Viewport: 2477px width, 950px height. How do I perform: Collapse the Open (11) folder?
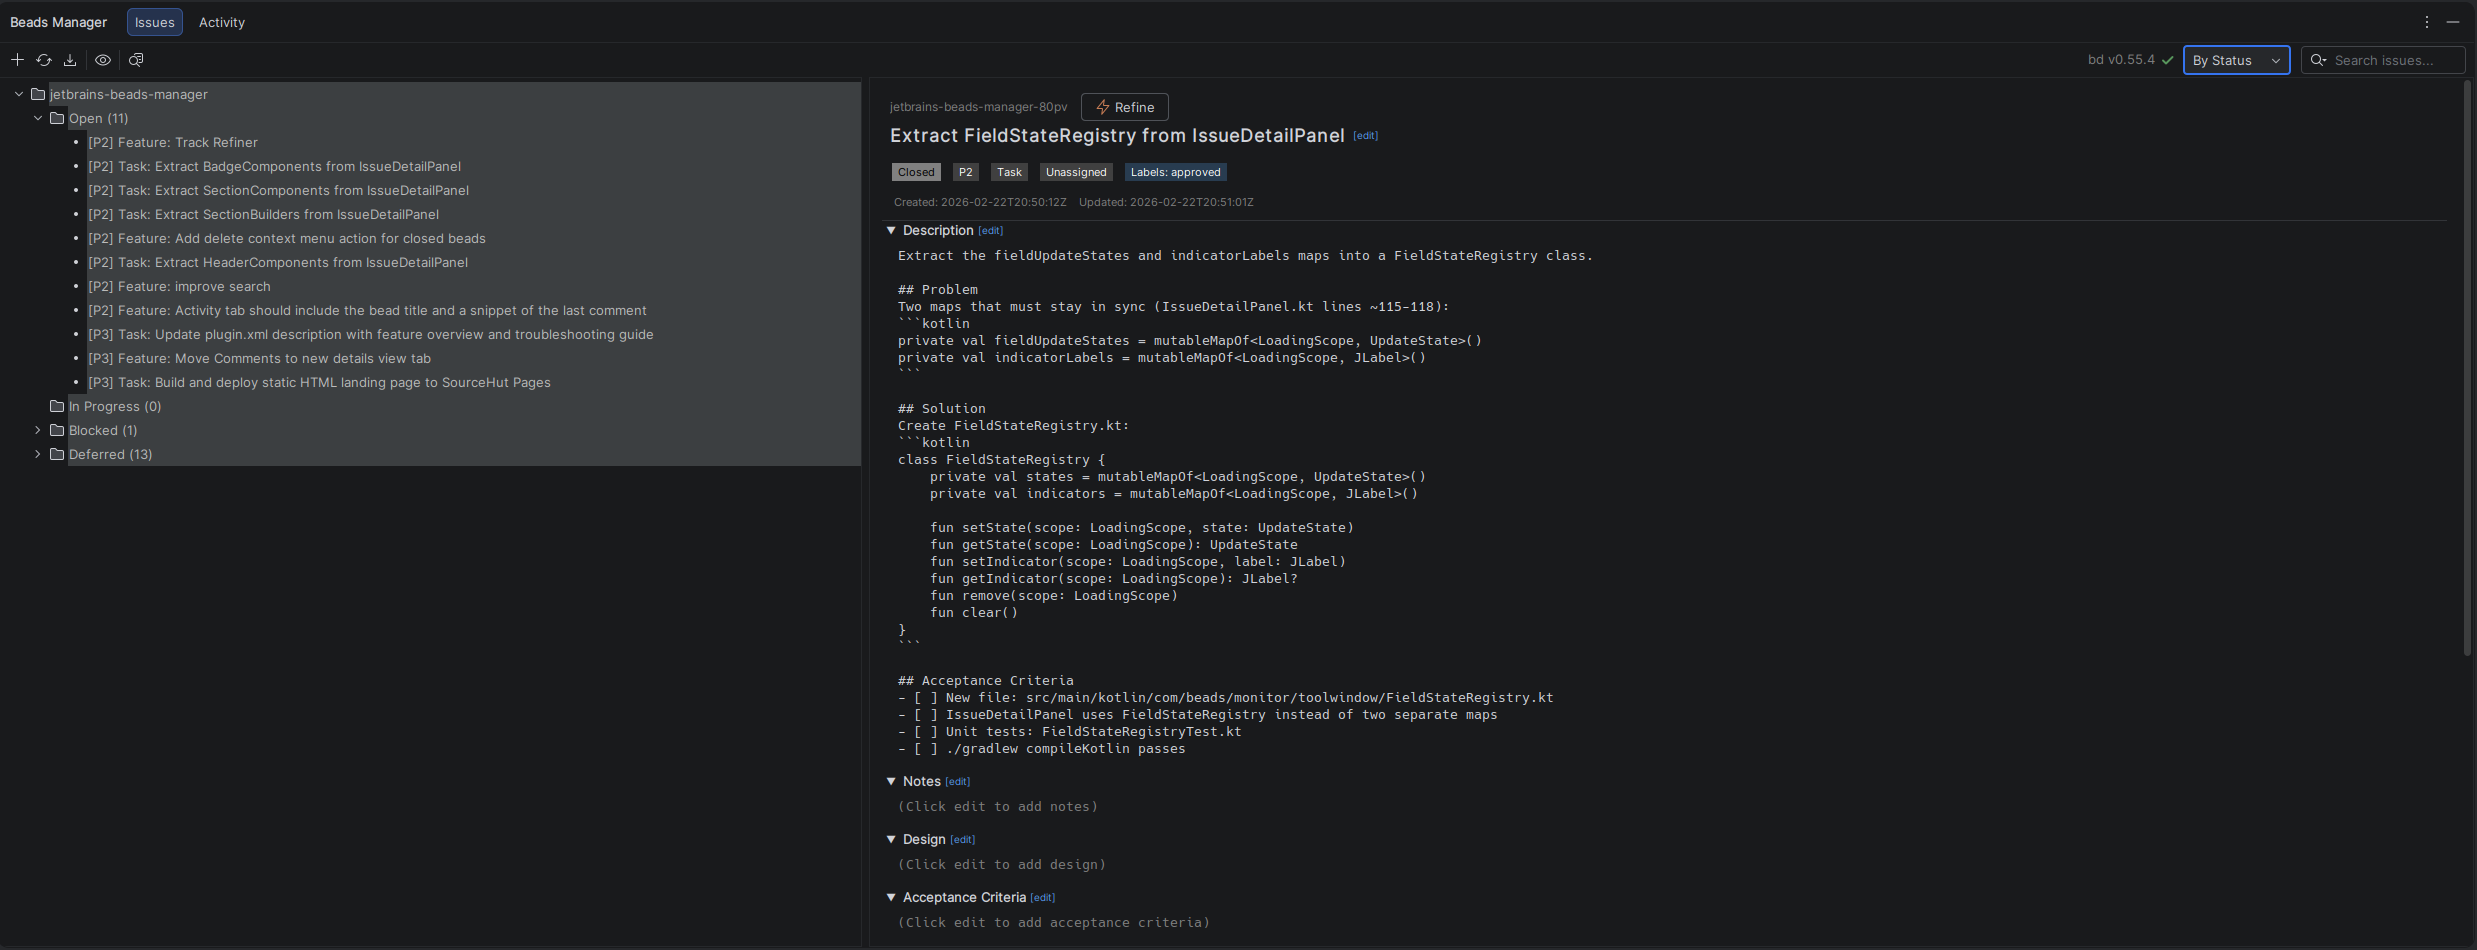point(38,118)
